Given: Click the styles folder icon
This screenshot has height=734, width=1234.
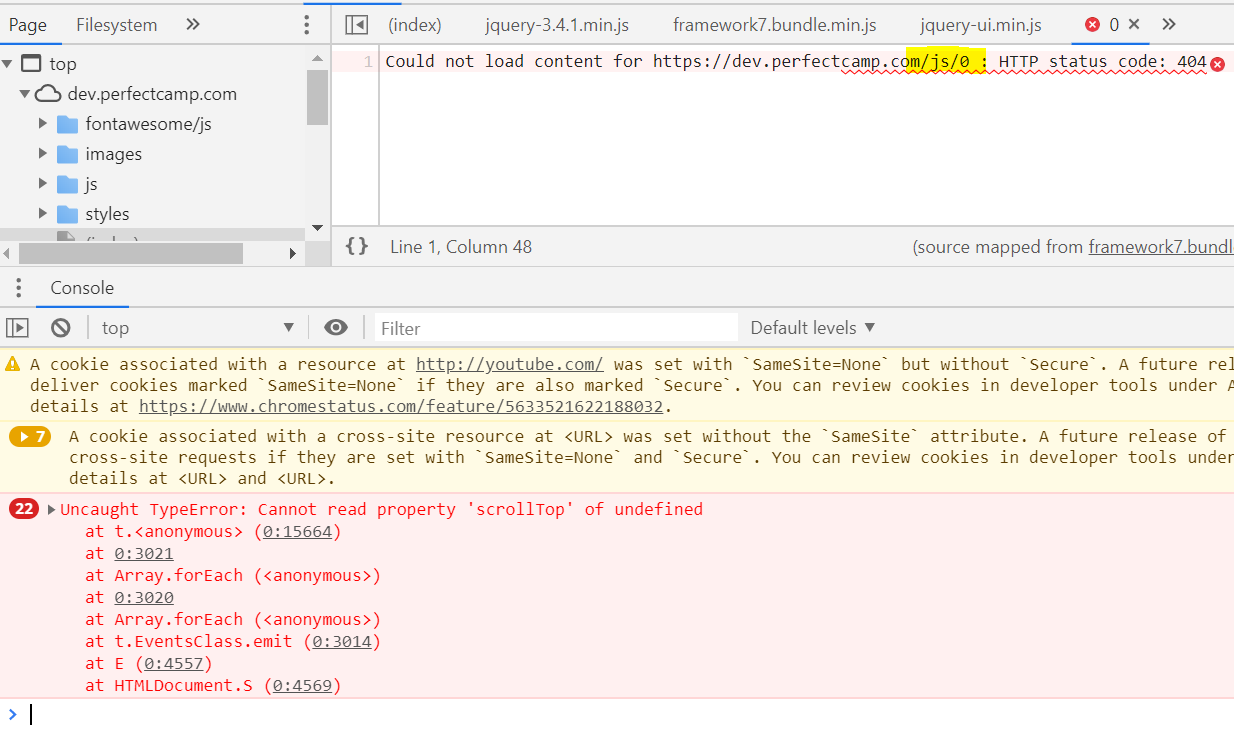Looking at the screenshot, I should [67, 214].
